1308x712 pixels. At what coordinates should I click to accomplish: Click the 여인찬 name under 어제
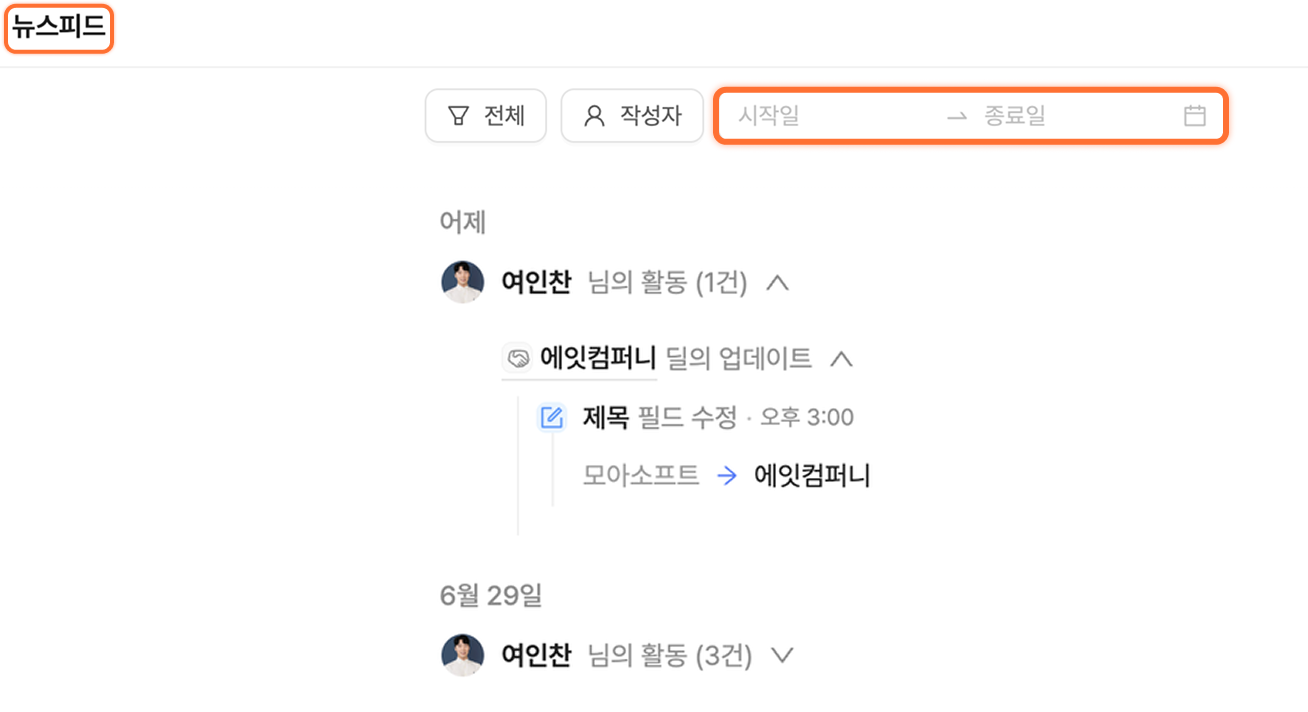pyautogui.click(x=536, y=283)
